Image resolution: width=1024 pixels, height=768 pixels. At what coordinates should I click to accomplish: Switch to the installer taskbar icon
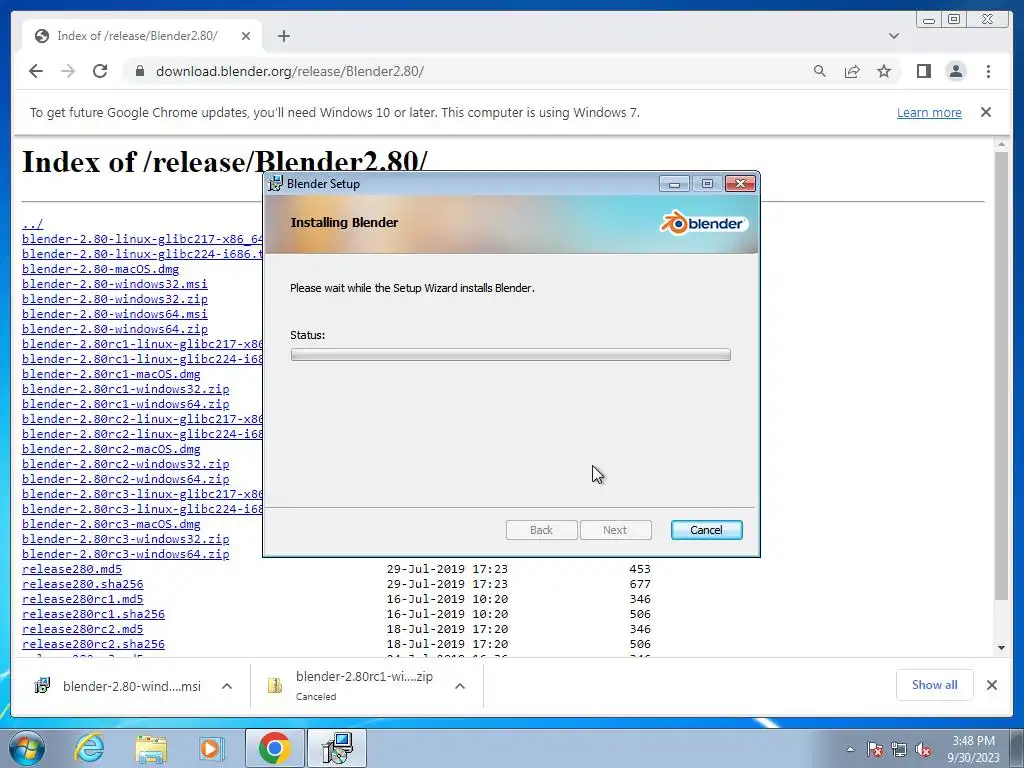[338, 748]
